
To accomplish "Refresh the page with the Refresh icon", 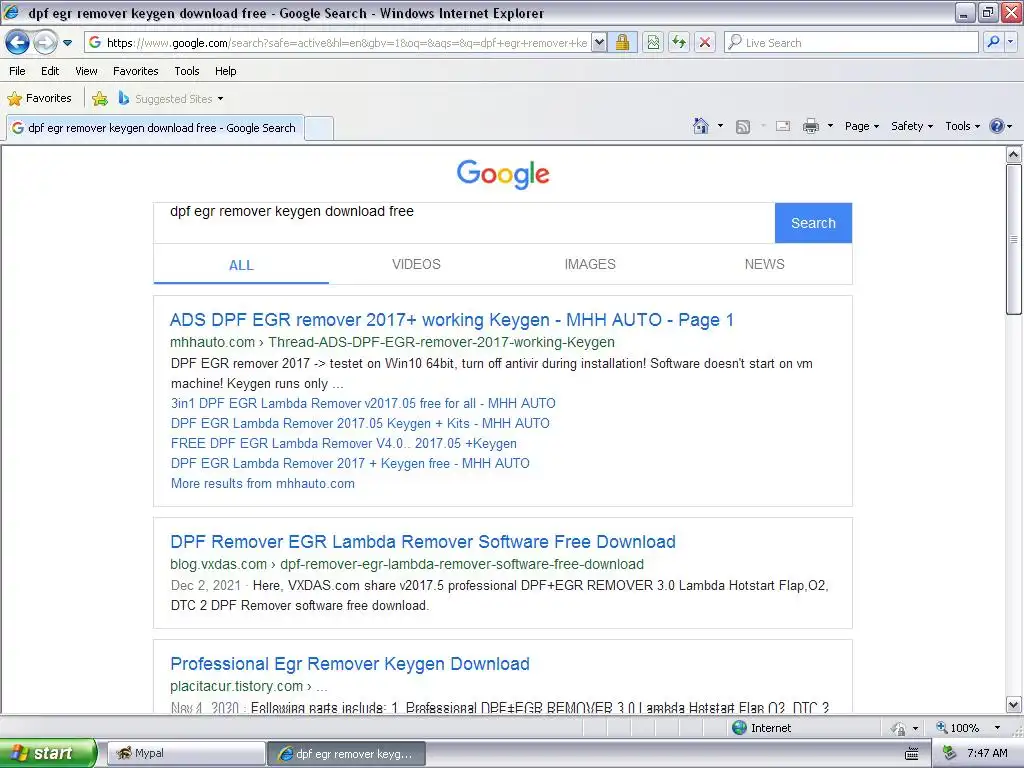I will [679, 43].
